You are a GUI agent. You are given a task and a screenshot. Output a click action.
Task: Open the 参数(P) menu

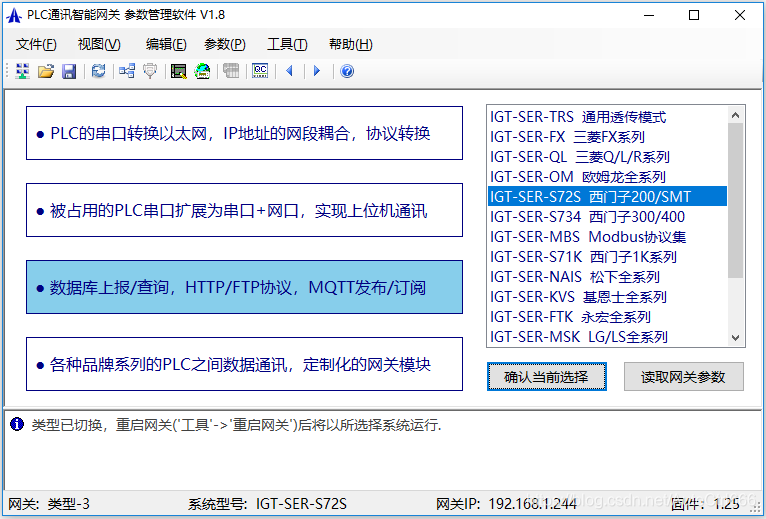(225, 44)
